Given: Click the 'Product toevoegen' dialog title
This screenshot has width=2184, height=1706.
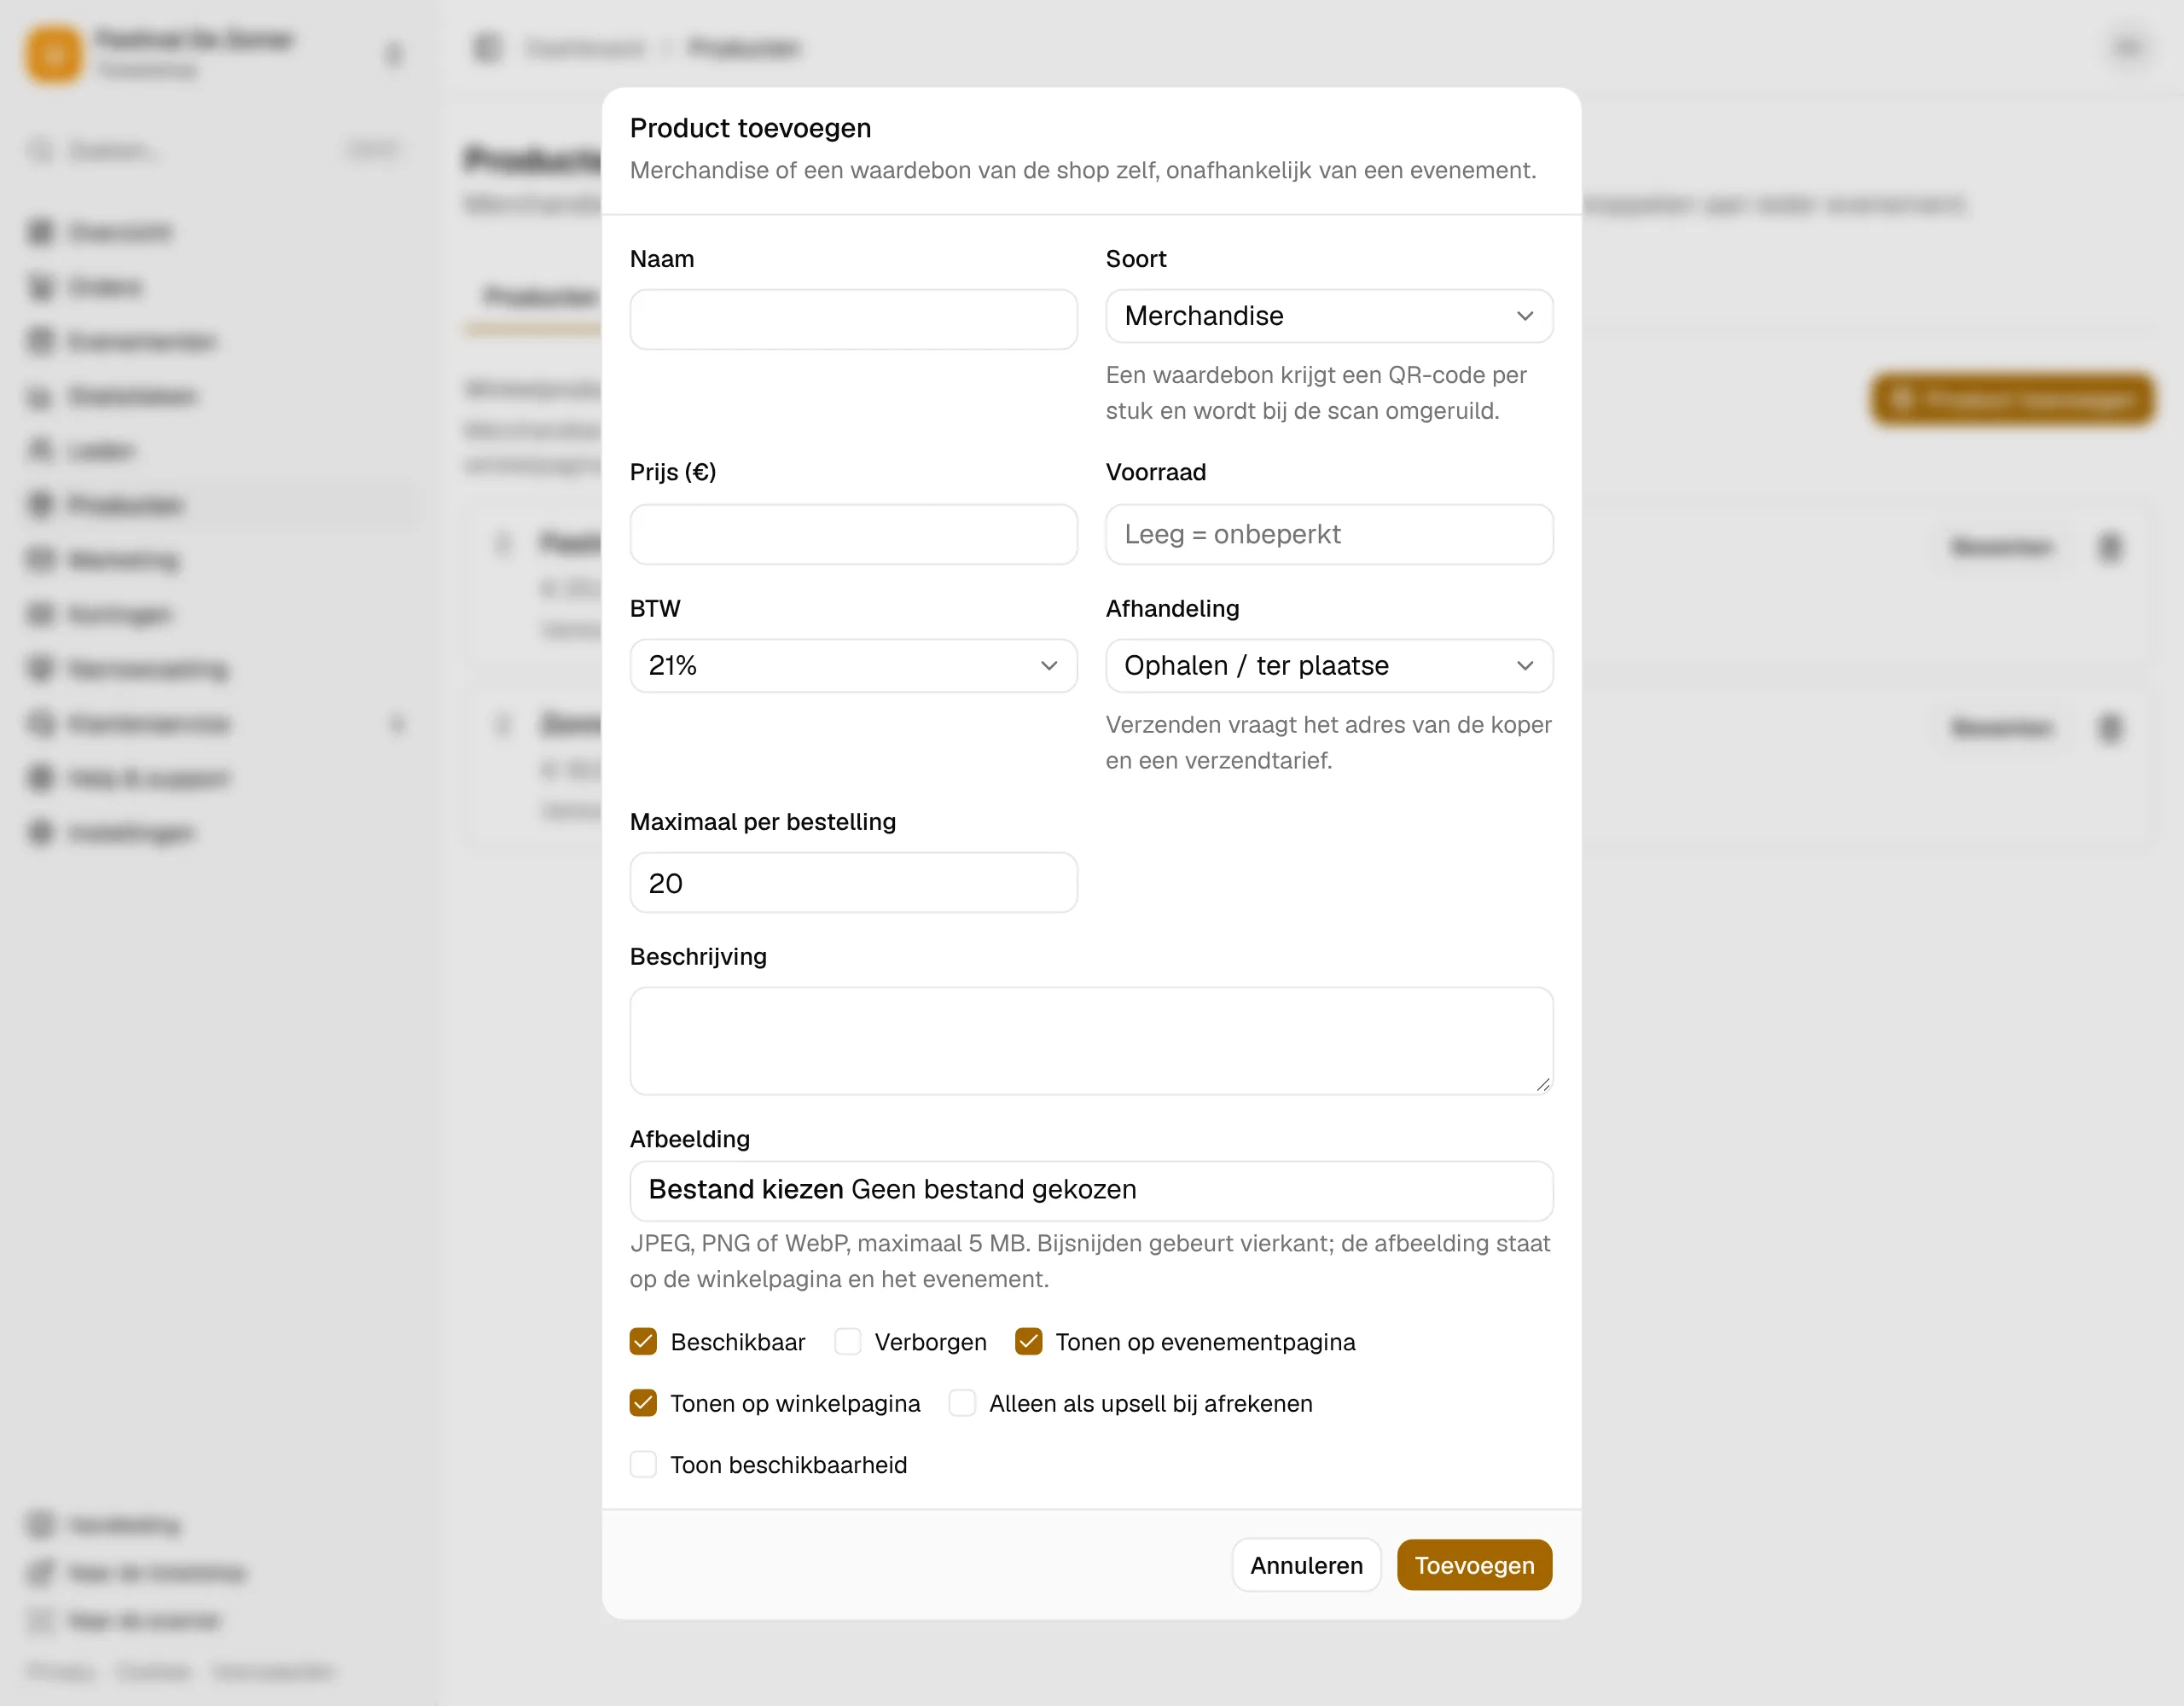Looking at the screenshot, I should (750, 128).
